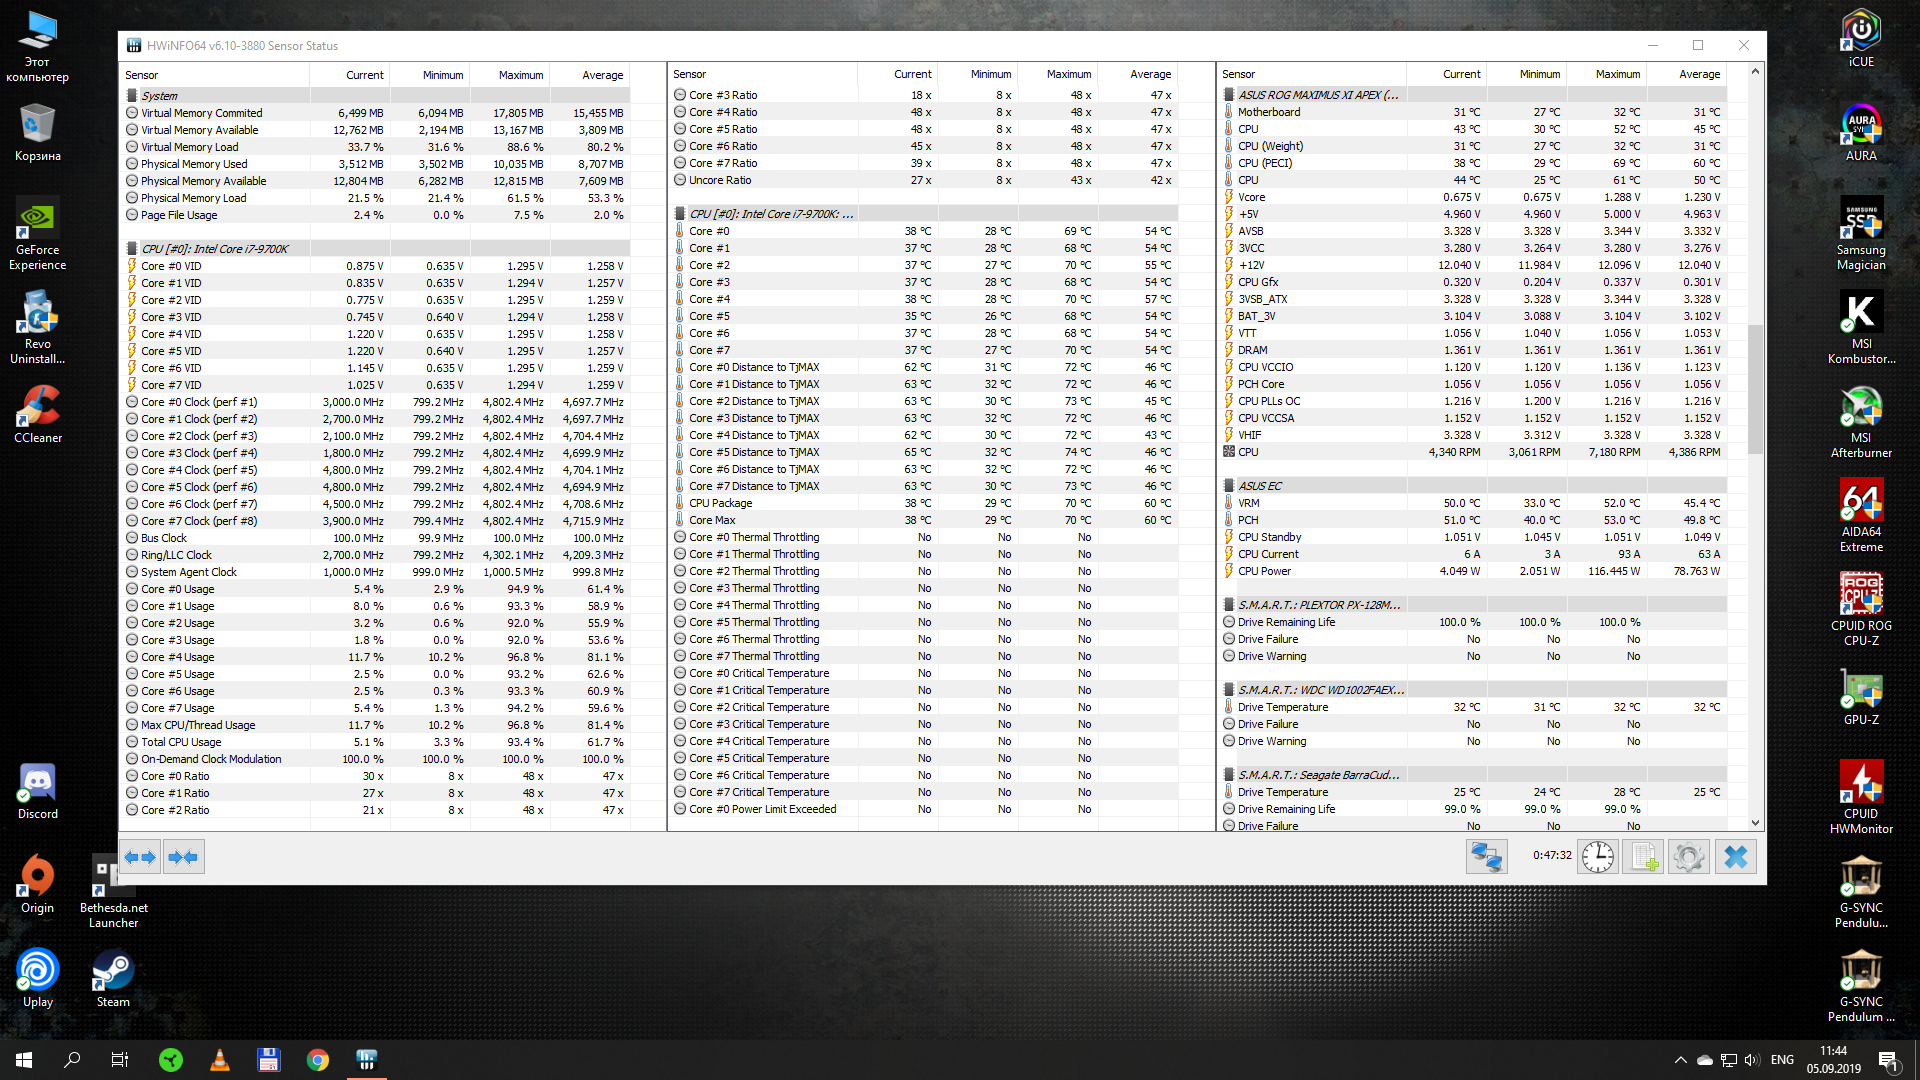Click the remote network connection icon

pos(1486,857)
